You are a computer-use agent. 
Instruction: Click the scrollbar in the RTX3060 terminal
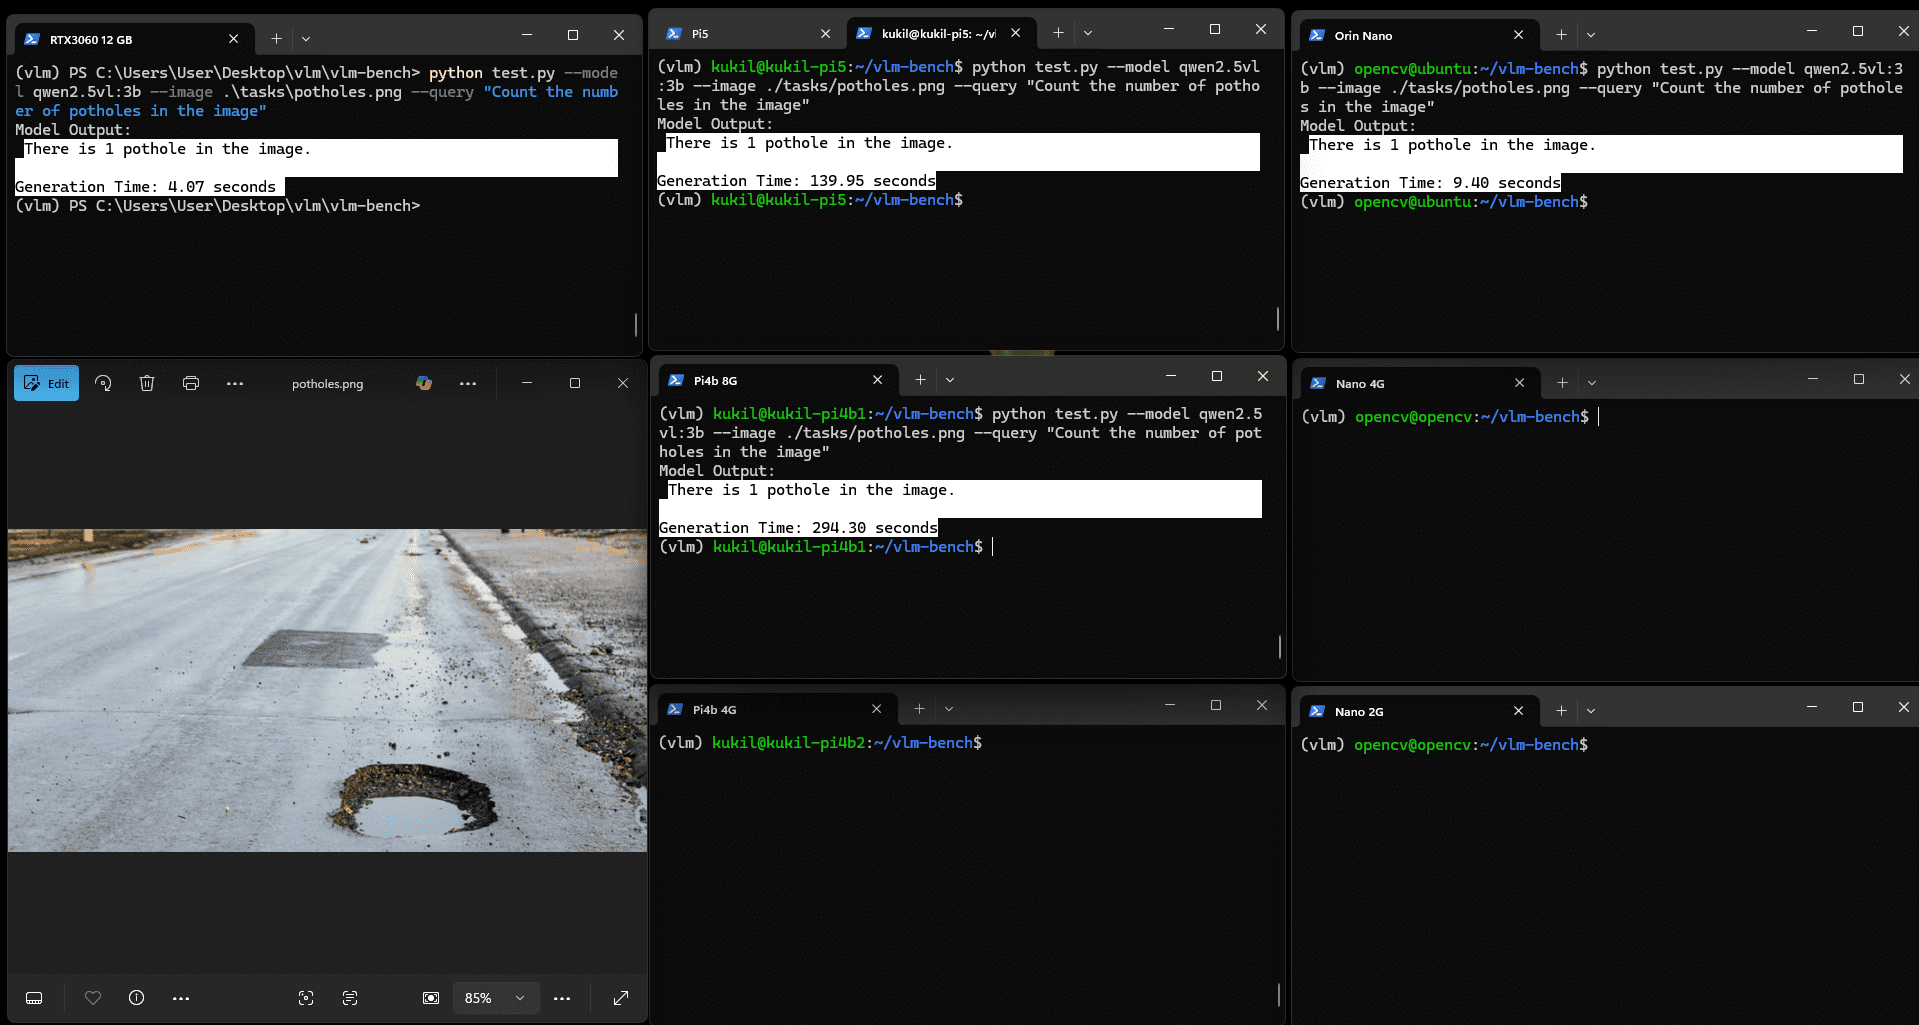(x=636, y=325)
